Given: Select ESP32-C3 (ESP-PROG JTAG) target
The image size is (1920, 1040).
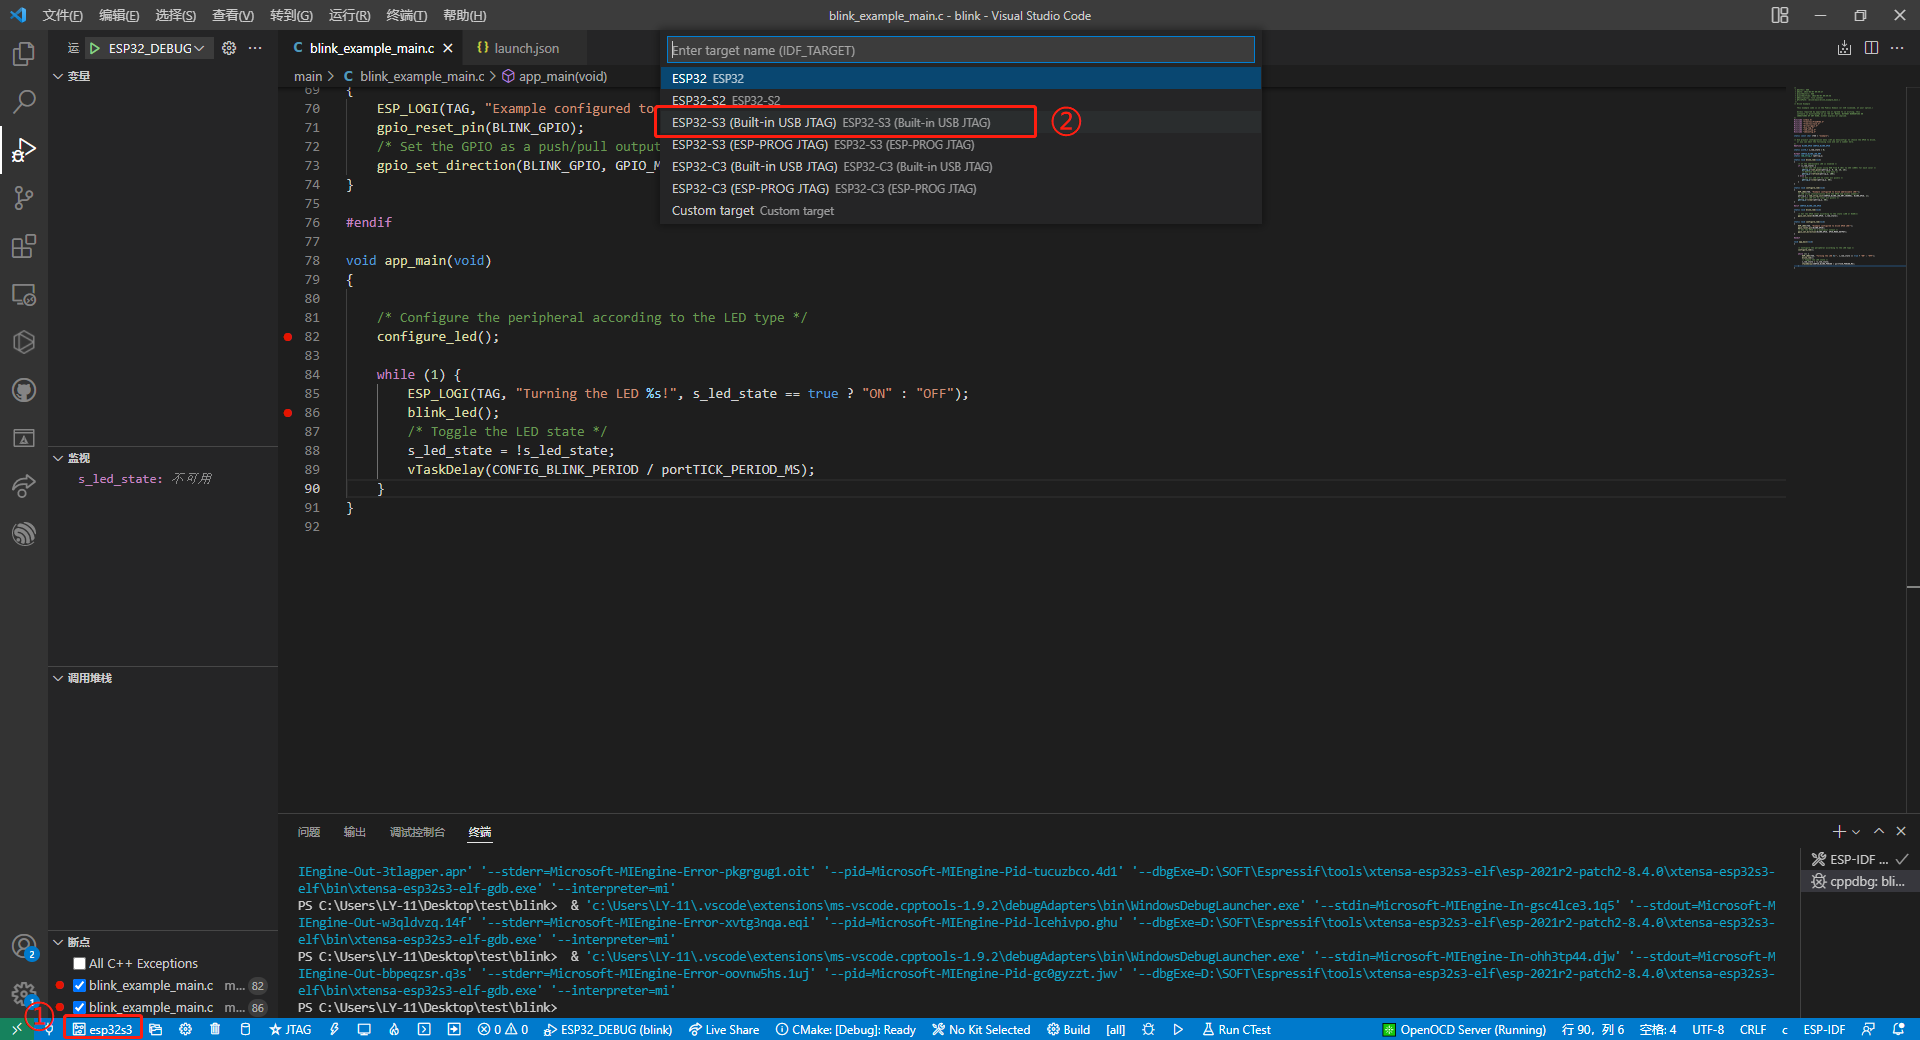Looking at the screenshot, I should pyautogui.click(x=960, y=188).
